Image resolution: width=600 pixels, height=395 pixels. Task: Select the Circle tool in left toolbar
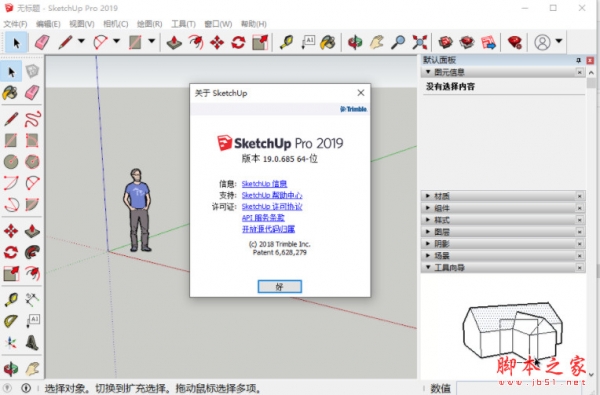(11, 162)
